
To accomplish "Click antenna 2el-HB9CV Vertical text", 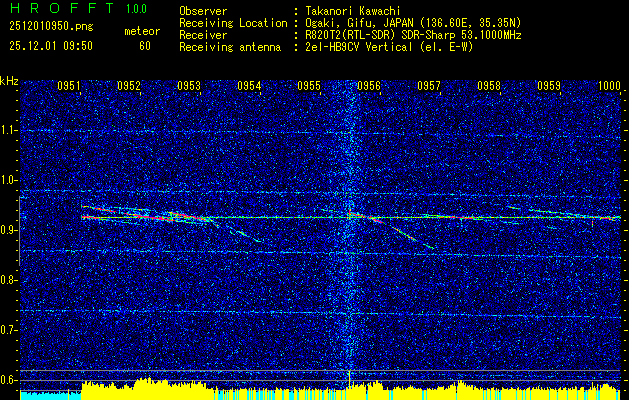I will click(389, 47).
